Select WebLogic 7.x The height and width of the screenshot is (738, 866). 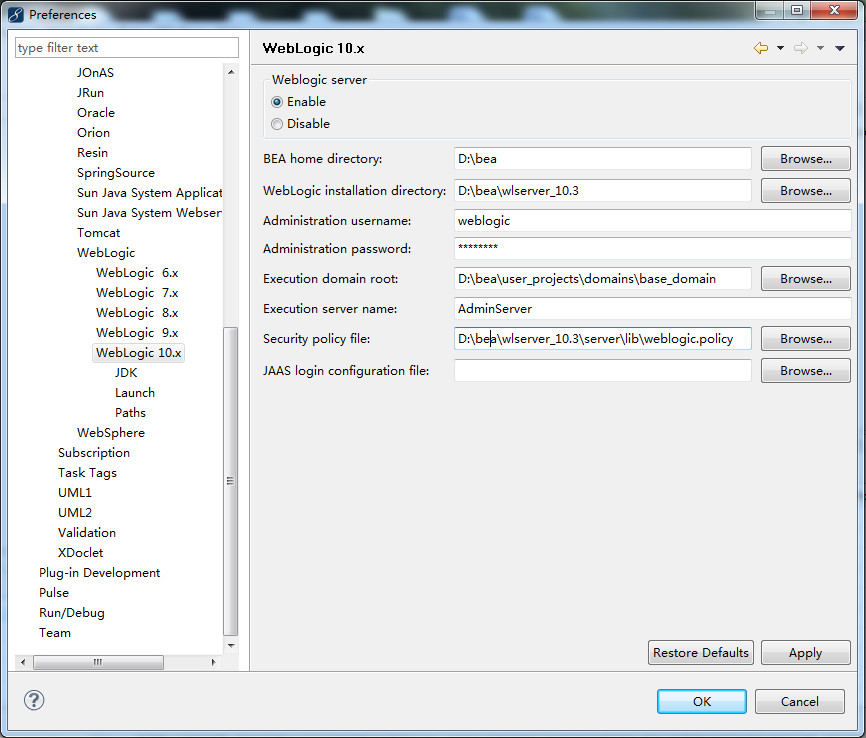(x=137, y=293)
